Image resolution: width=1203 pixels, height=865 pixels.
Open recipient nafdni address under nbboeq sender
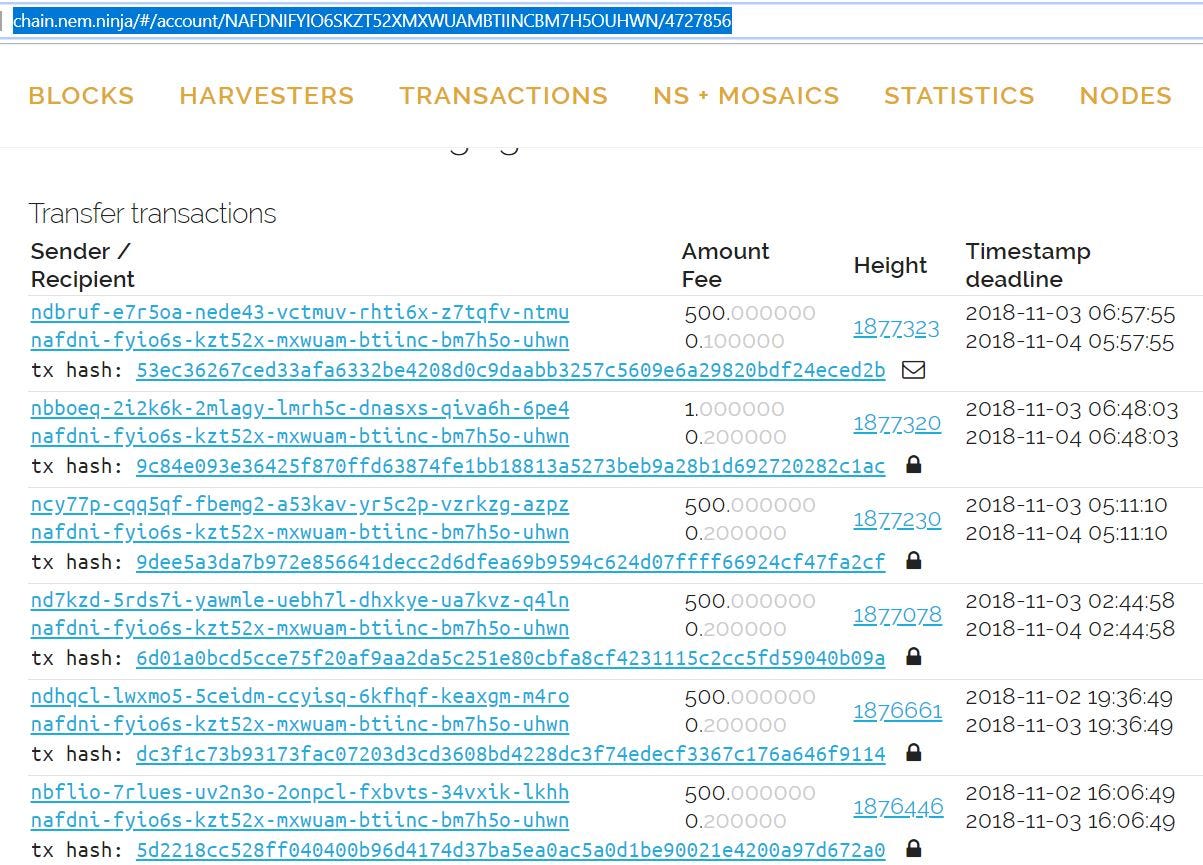click(x=300, y=436)
